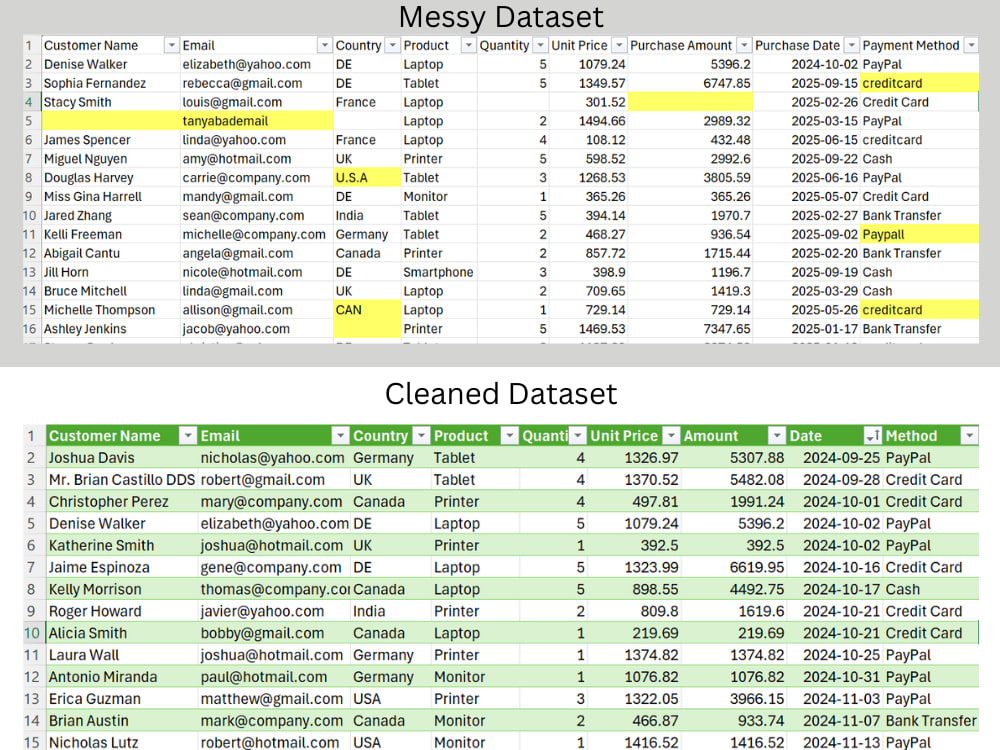This screenshot has height=750, width=1000.
Task: Select 'carrie@company.com' email cell
Action: click(x=256, y=178)
